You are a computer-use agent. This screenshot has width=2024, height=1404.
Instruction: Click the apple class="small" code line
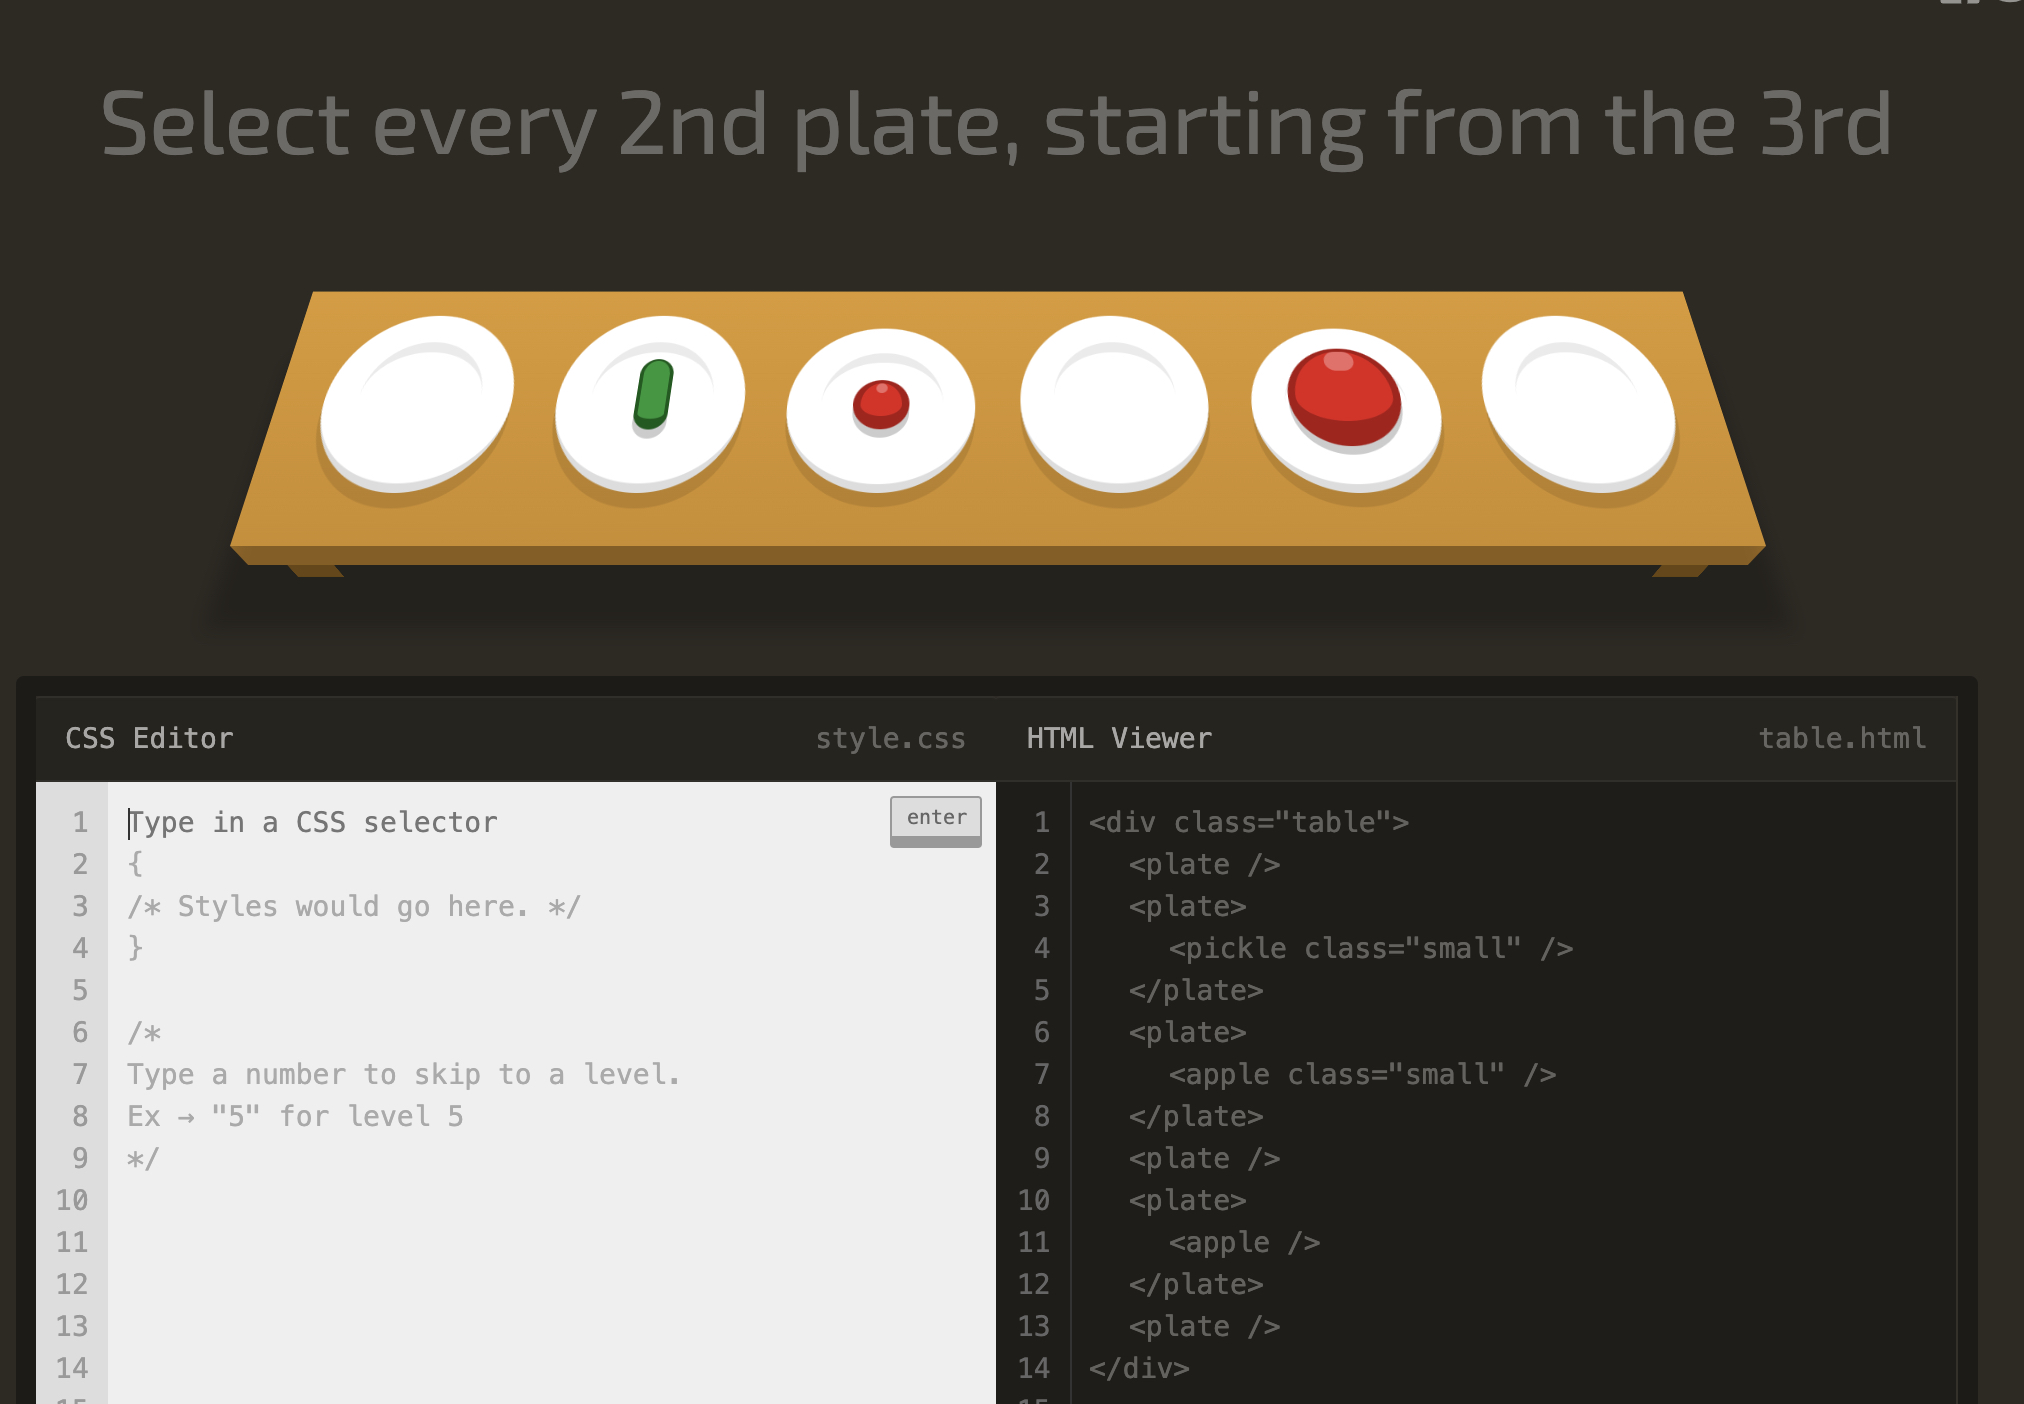click(1362, 1074)
